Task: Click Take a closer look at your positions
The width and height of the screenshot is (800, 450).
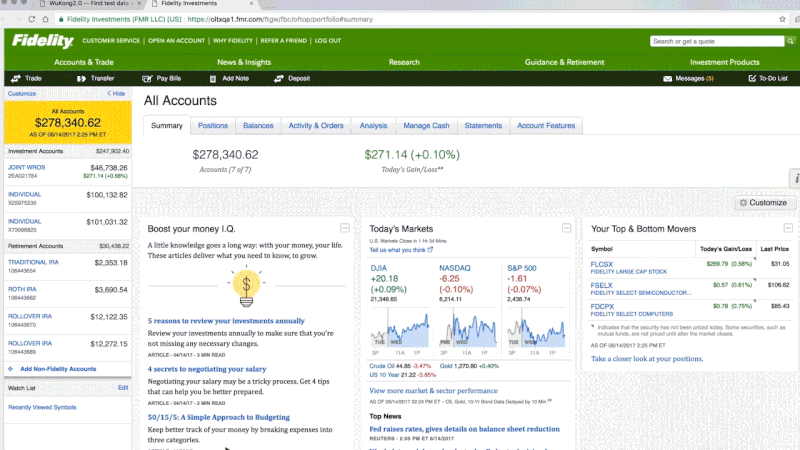Action: (646, 359)
